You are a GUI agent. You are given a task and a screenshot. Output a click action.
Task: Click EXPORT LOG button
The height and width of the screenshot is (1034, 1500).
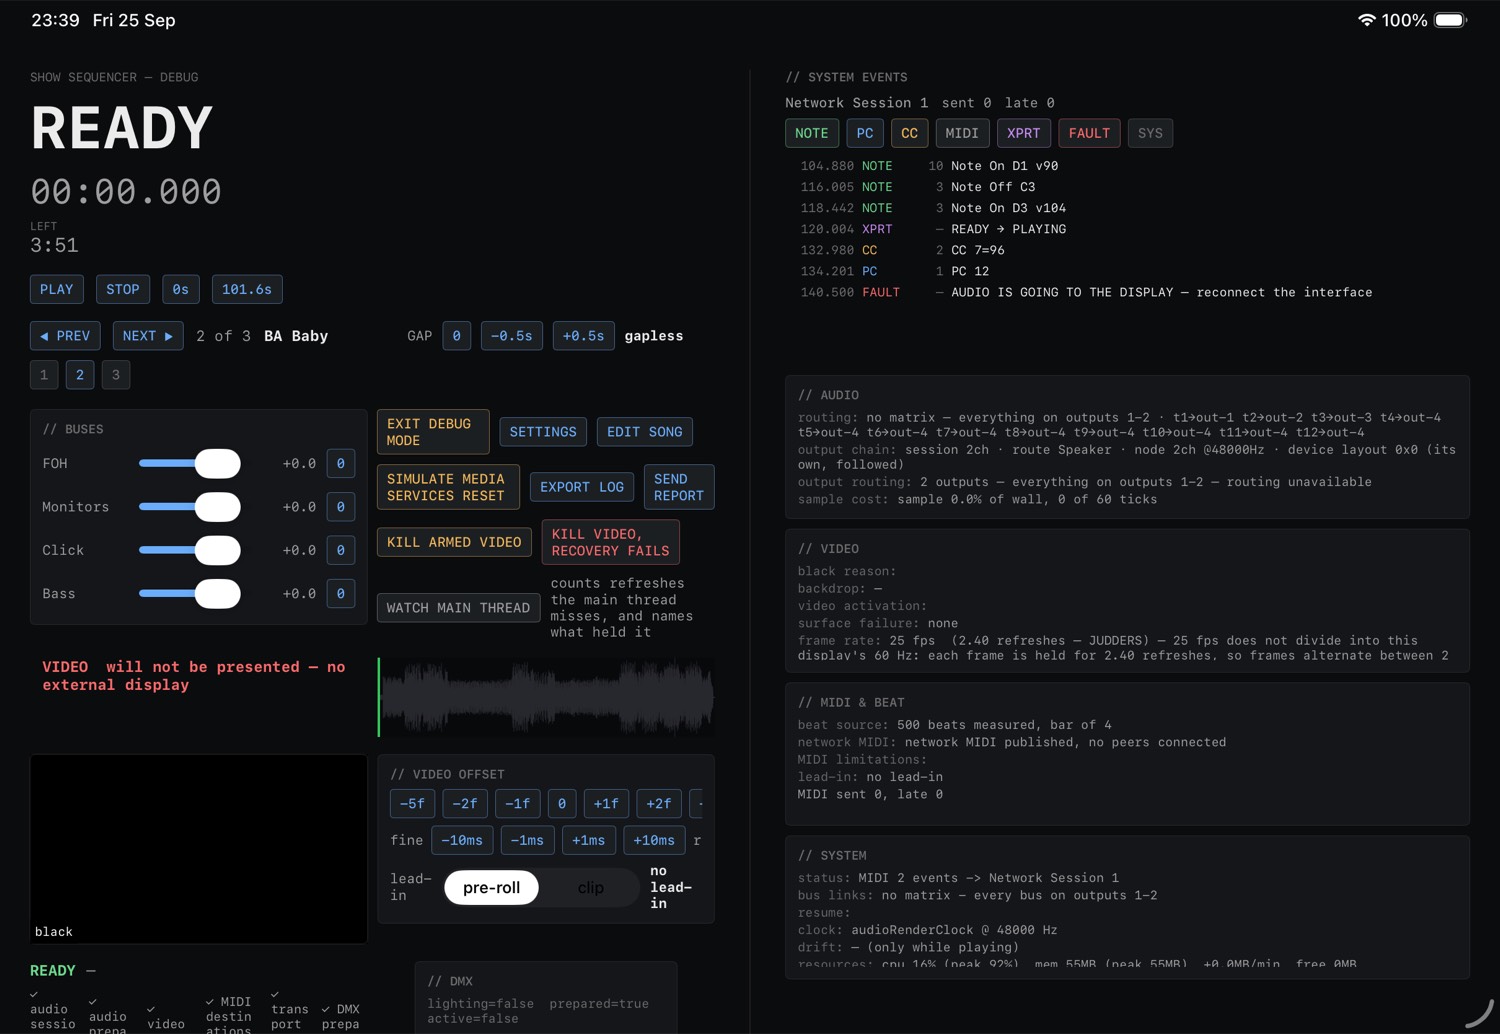coord(582,487)
